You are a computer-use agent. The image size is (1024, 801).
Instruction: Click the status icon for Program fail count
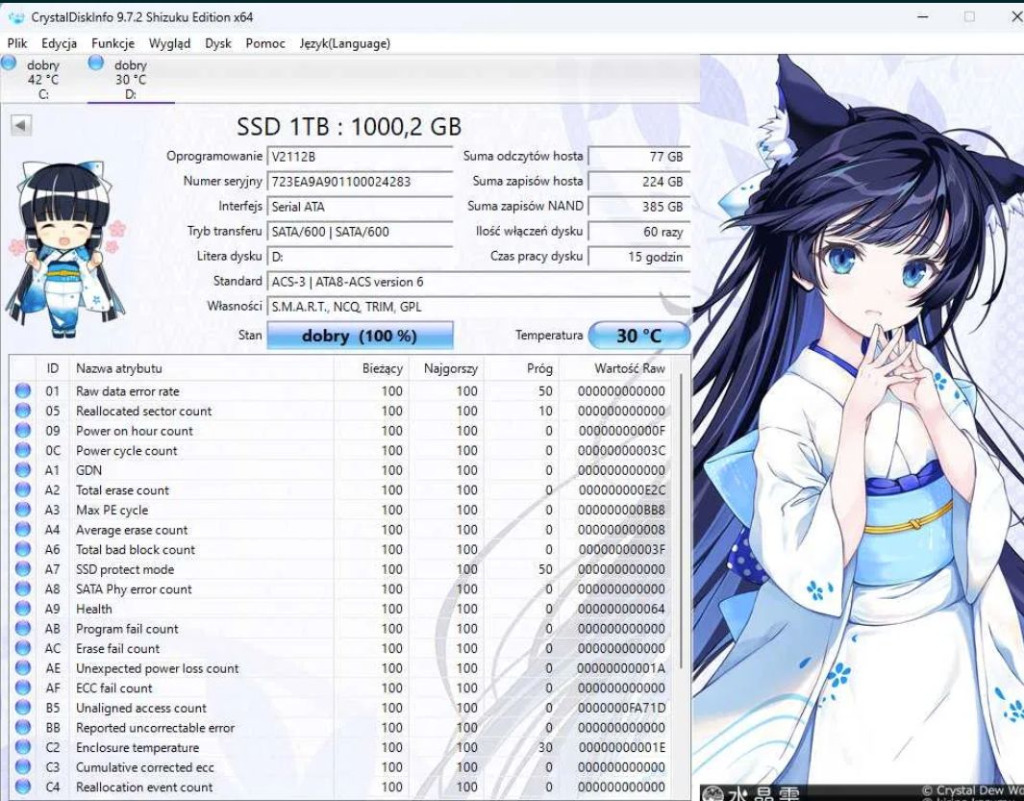[23, 628]
